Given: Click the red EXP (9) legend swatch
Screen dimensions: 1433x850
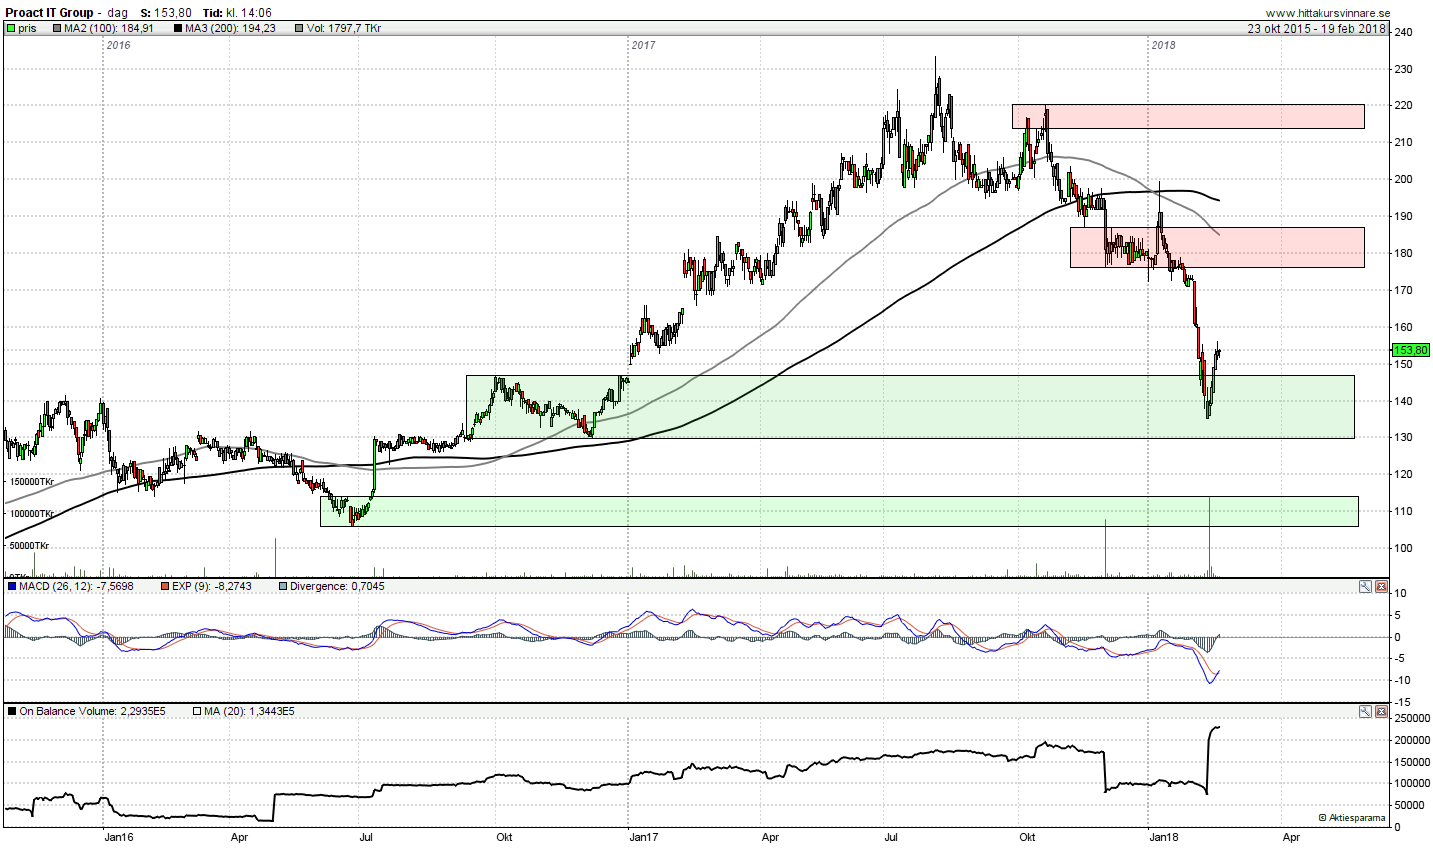Looking at the screenshot, I should tap(165, 587).
